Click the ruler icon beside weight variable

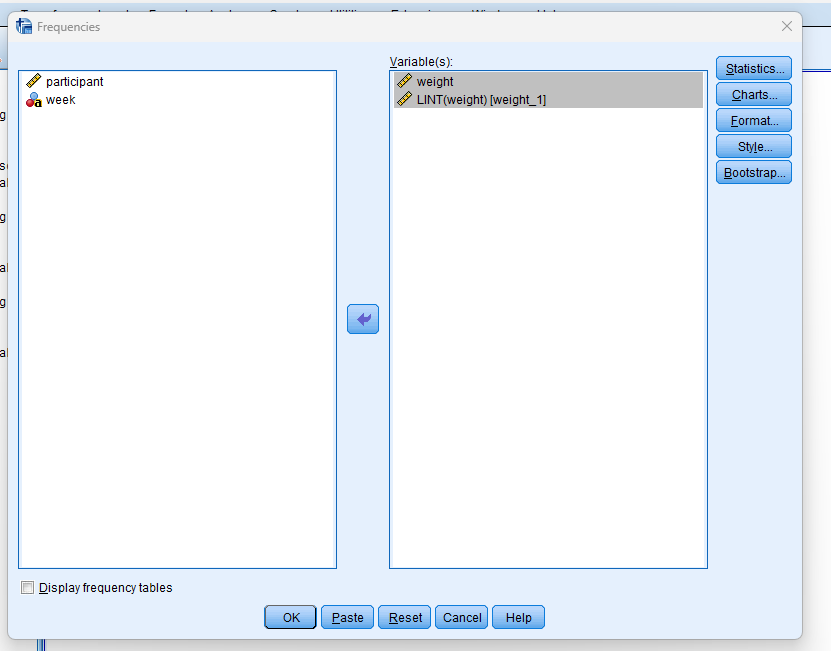[404, 82]
